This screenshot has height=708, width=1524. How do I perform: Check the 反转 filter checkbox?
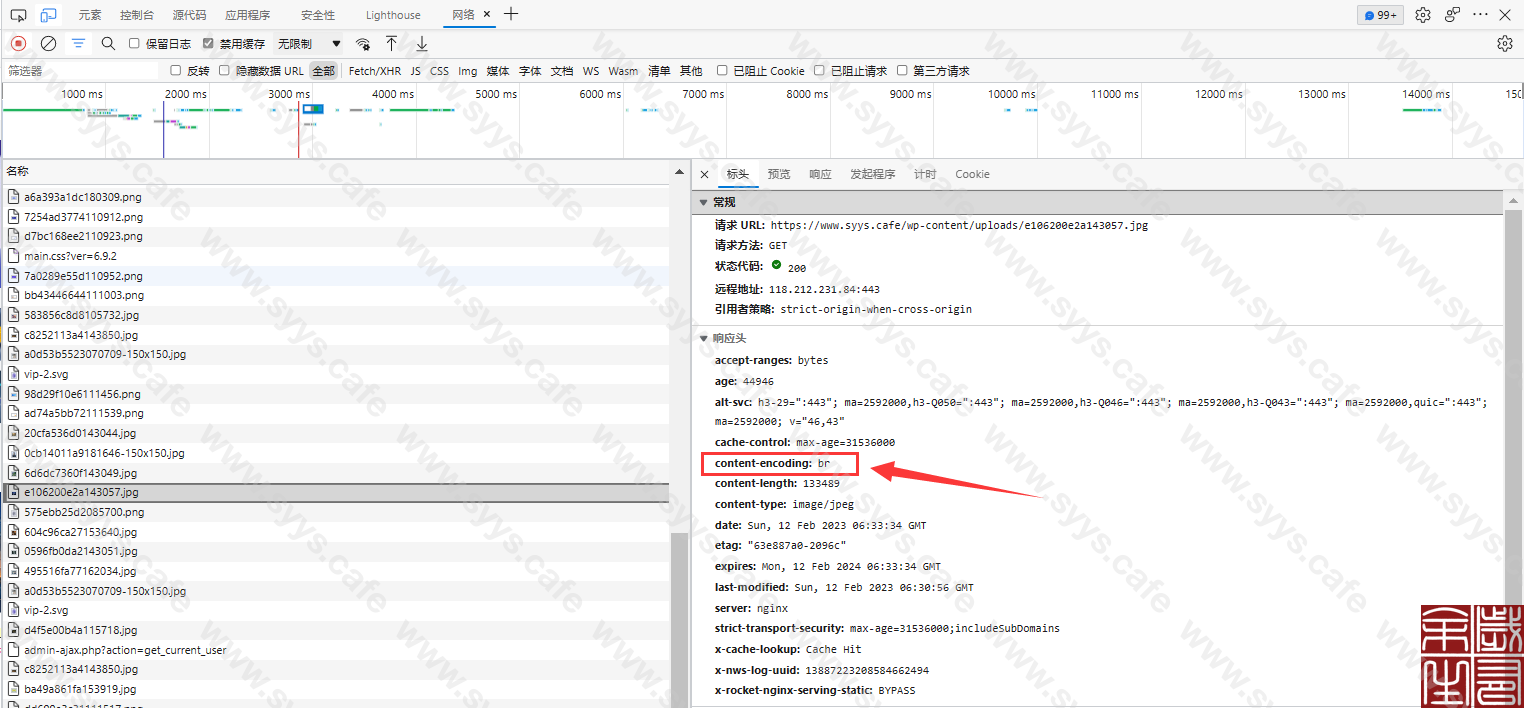pos(176,70)
